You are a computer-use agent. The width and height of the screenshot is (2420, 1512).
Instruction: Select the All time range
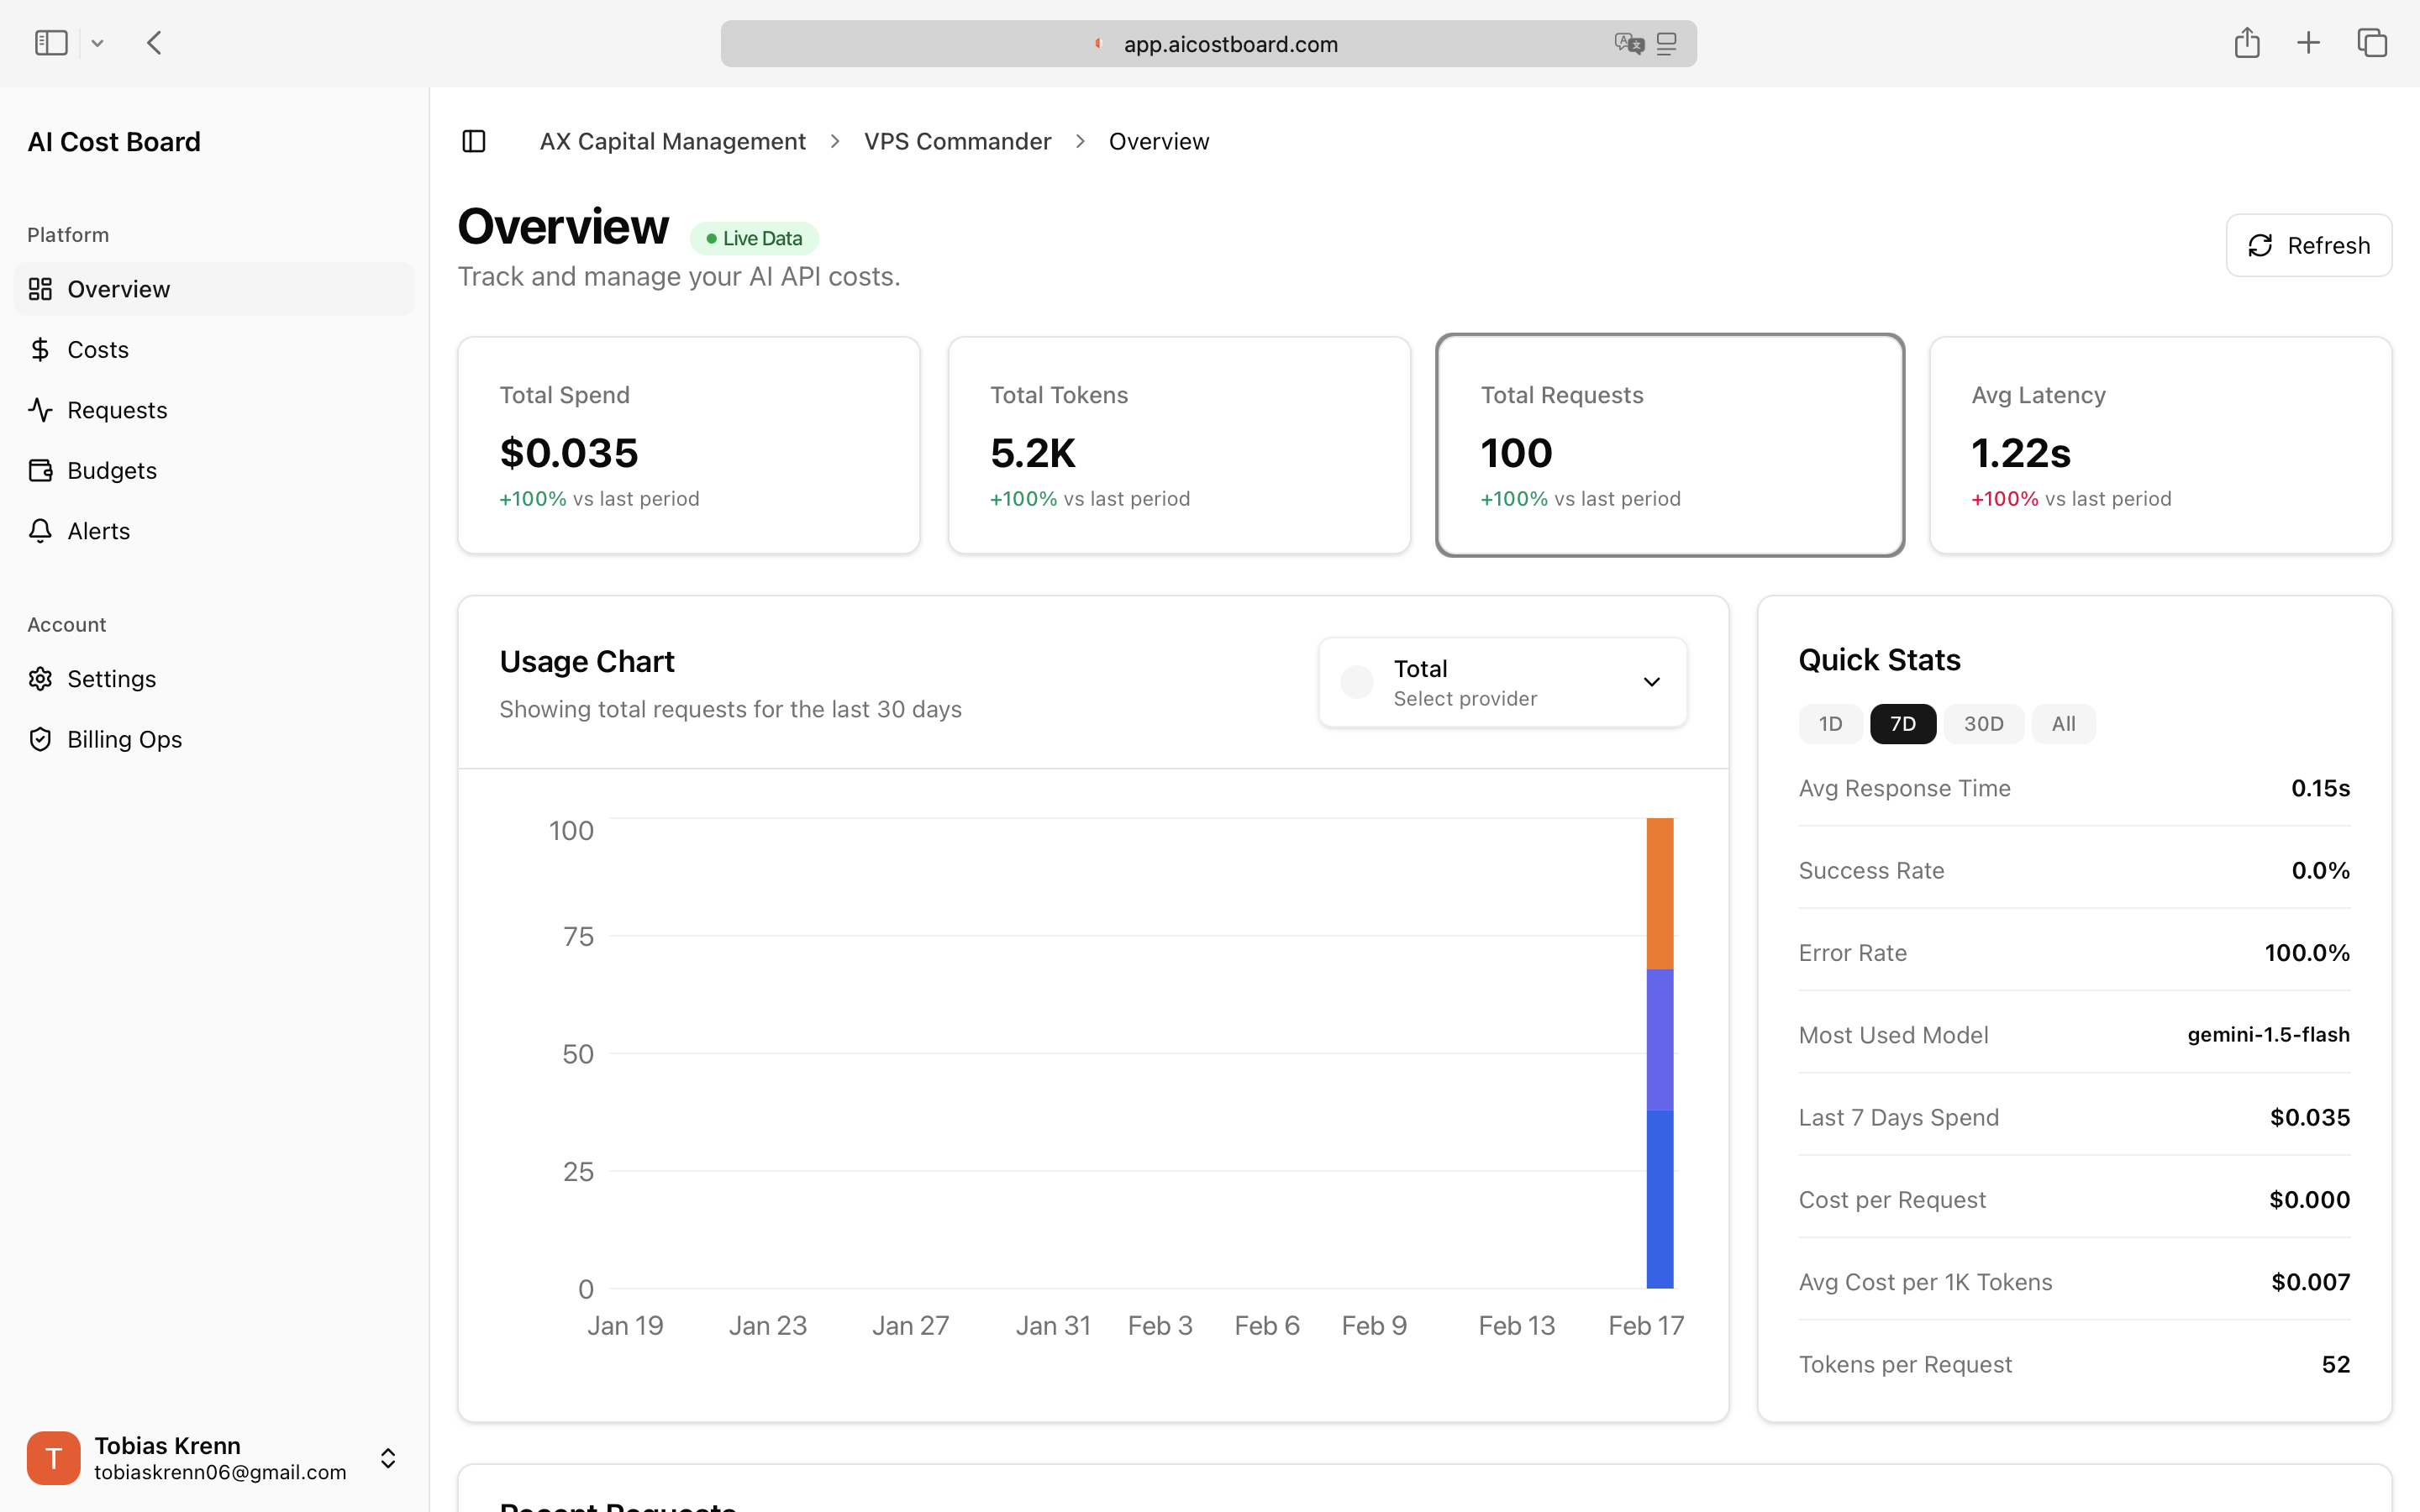coord(2063,723)
